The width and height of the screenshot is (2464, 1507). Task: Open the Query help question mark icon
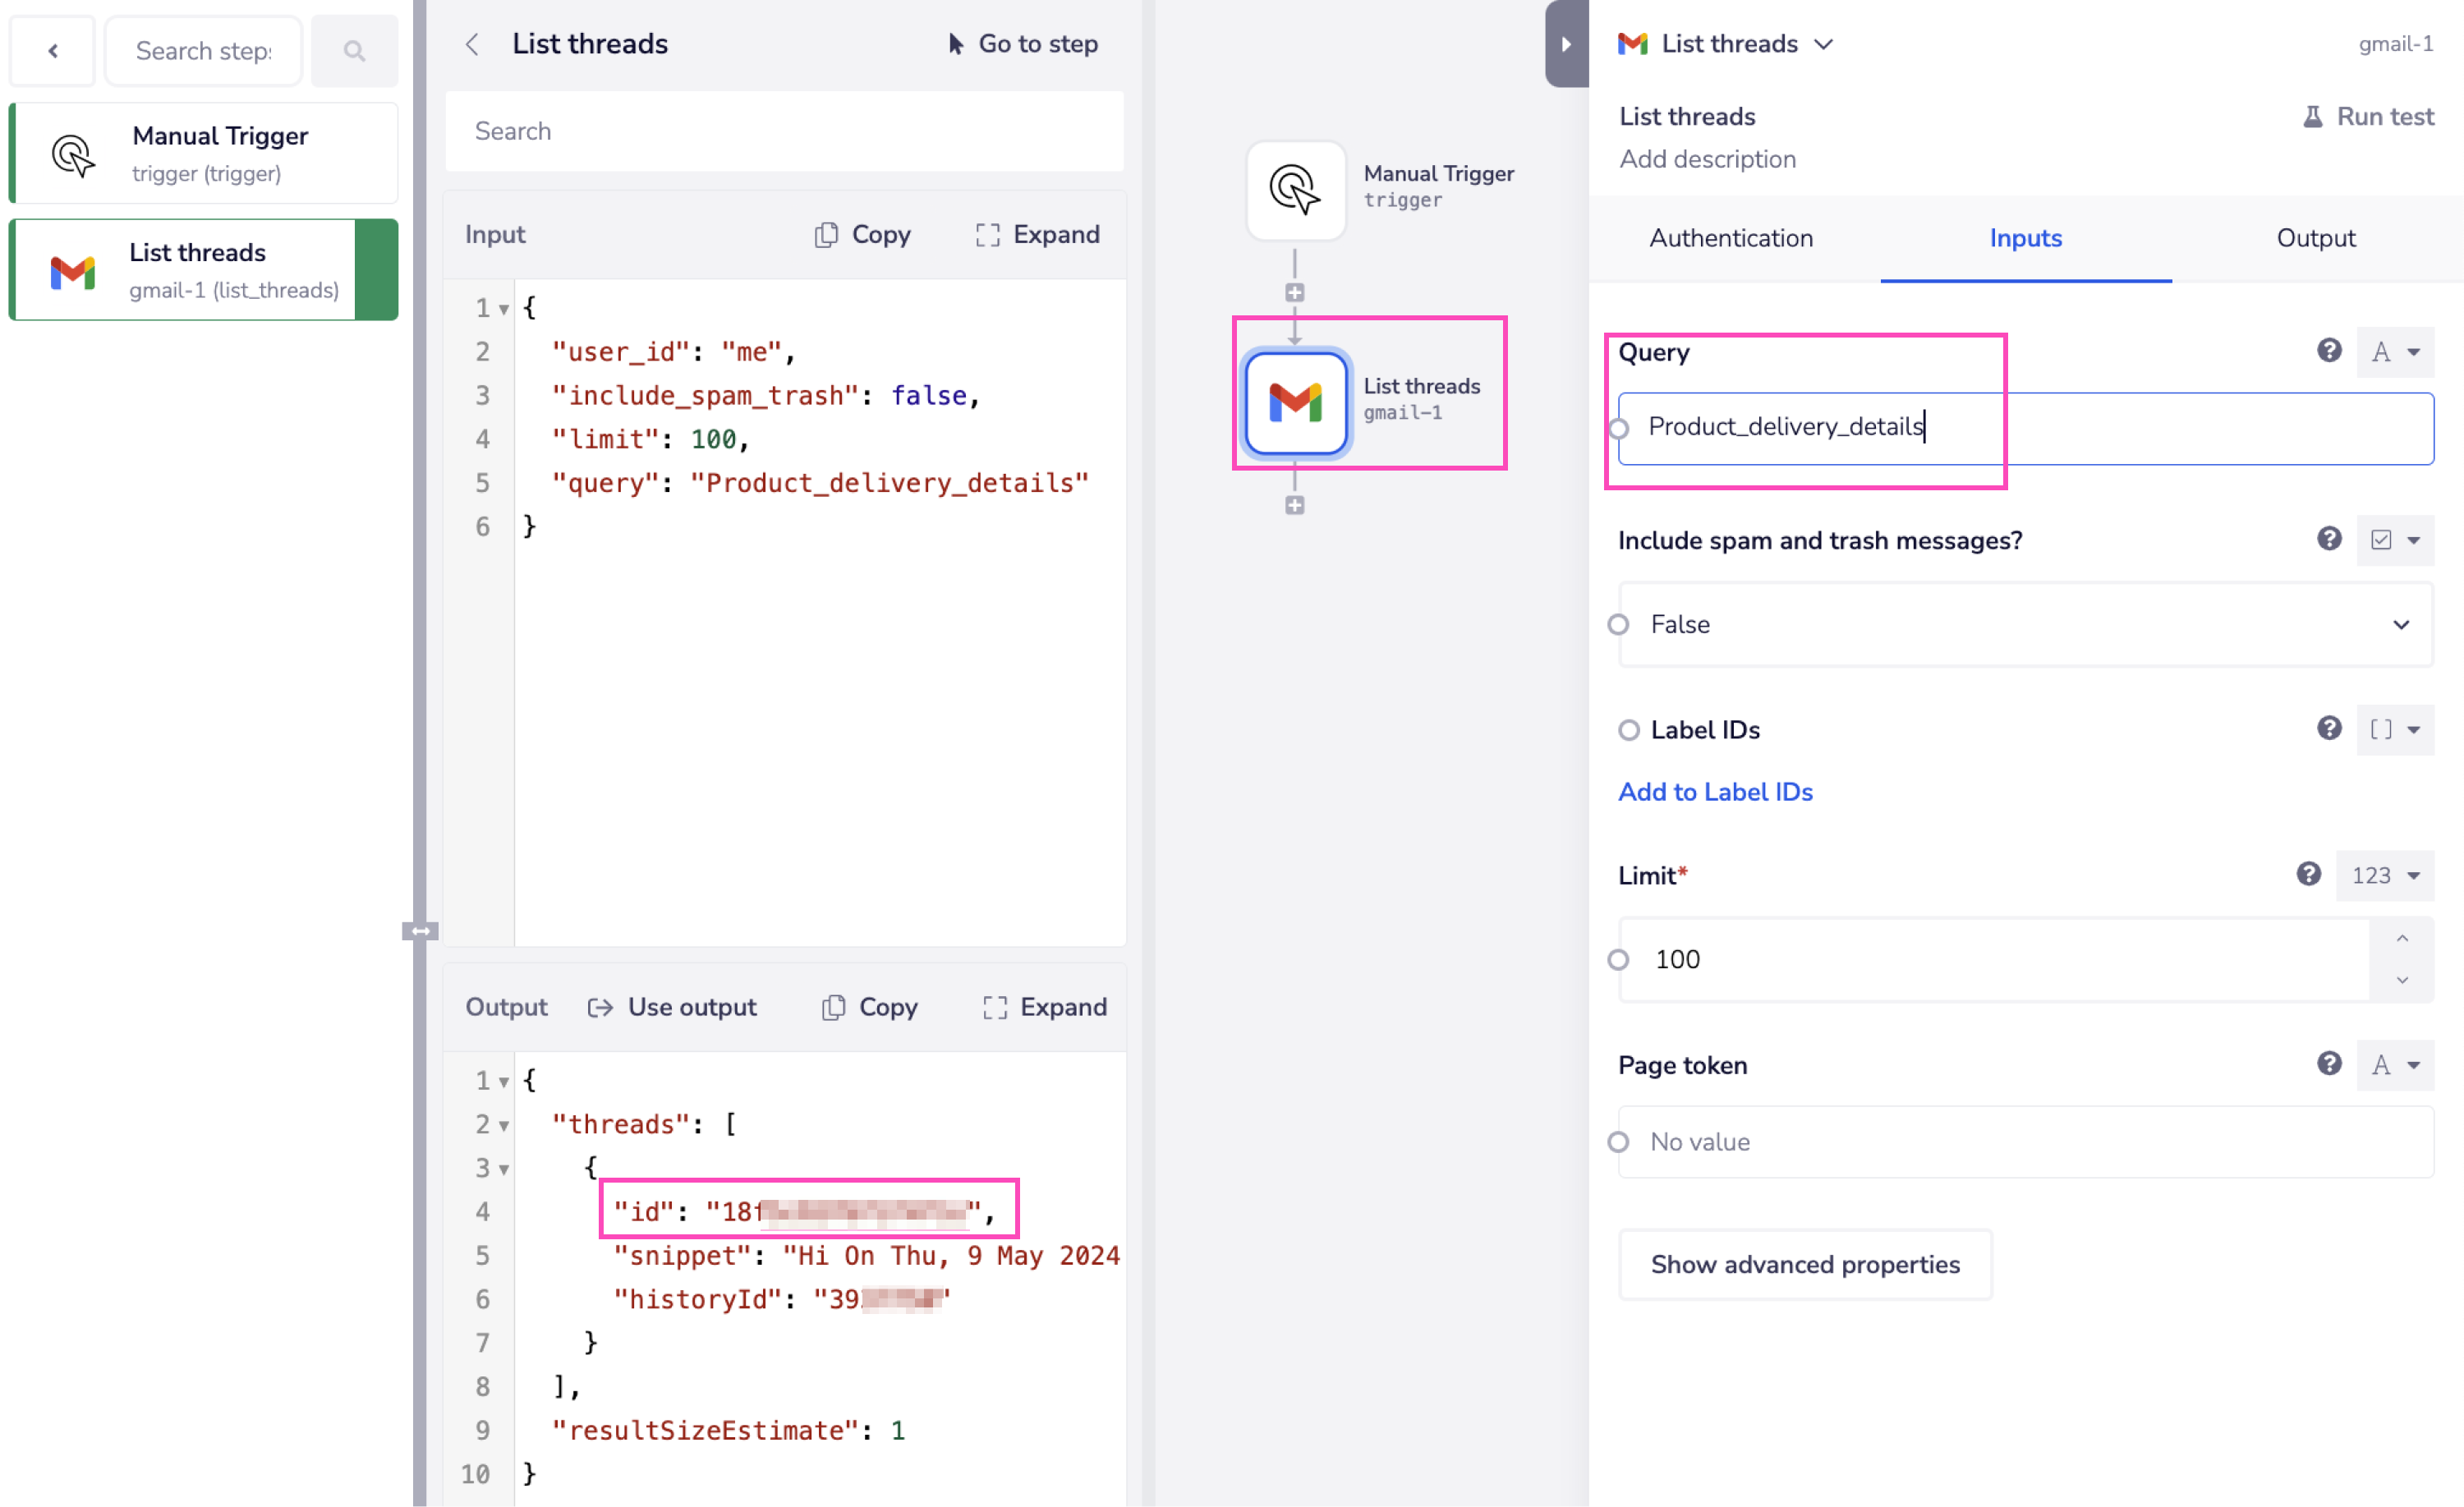(x=2330, y=351)
